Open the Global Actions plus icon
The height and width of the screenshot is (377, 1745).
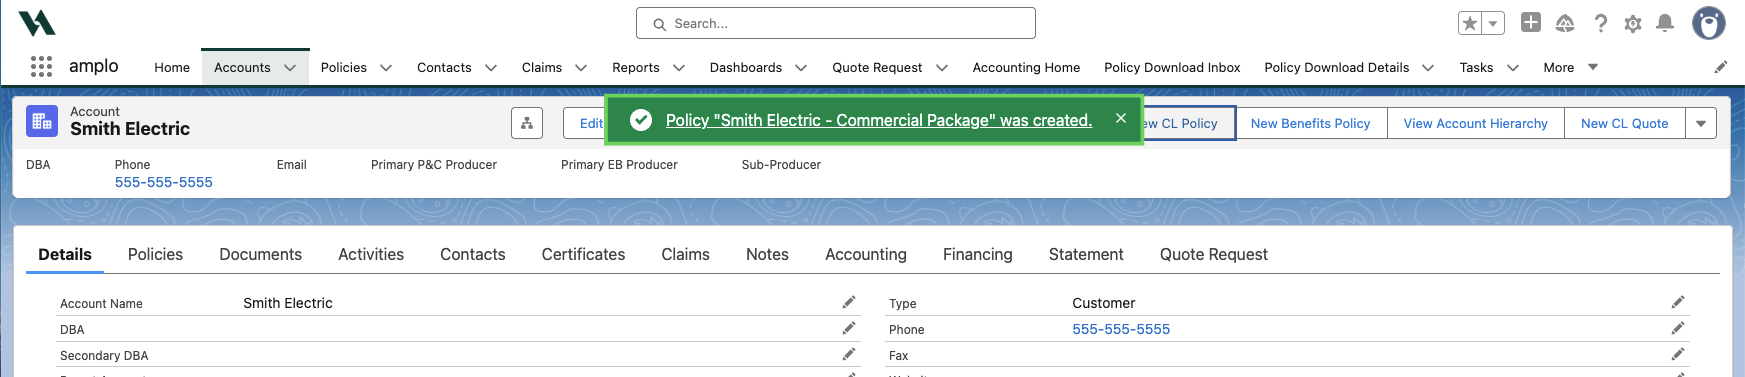1531,22
